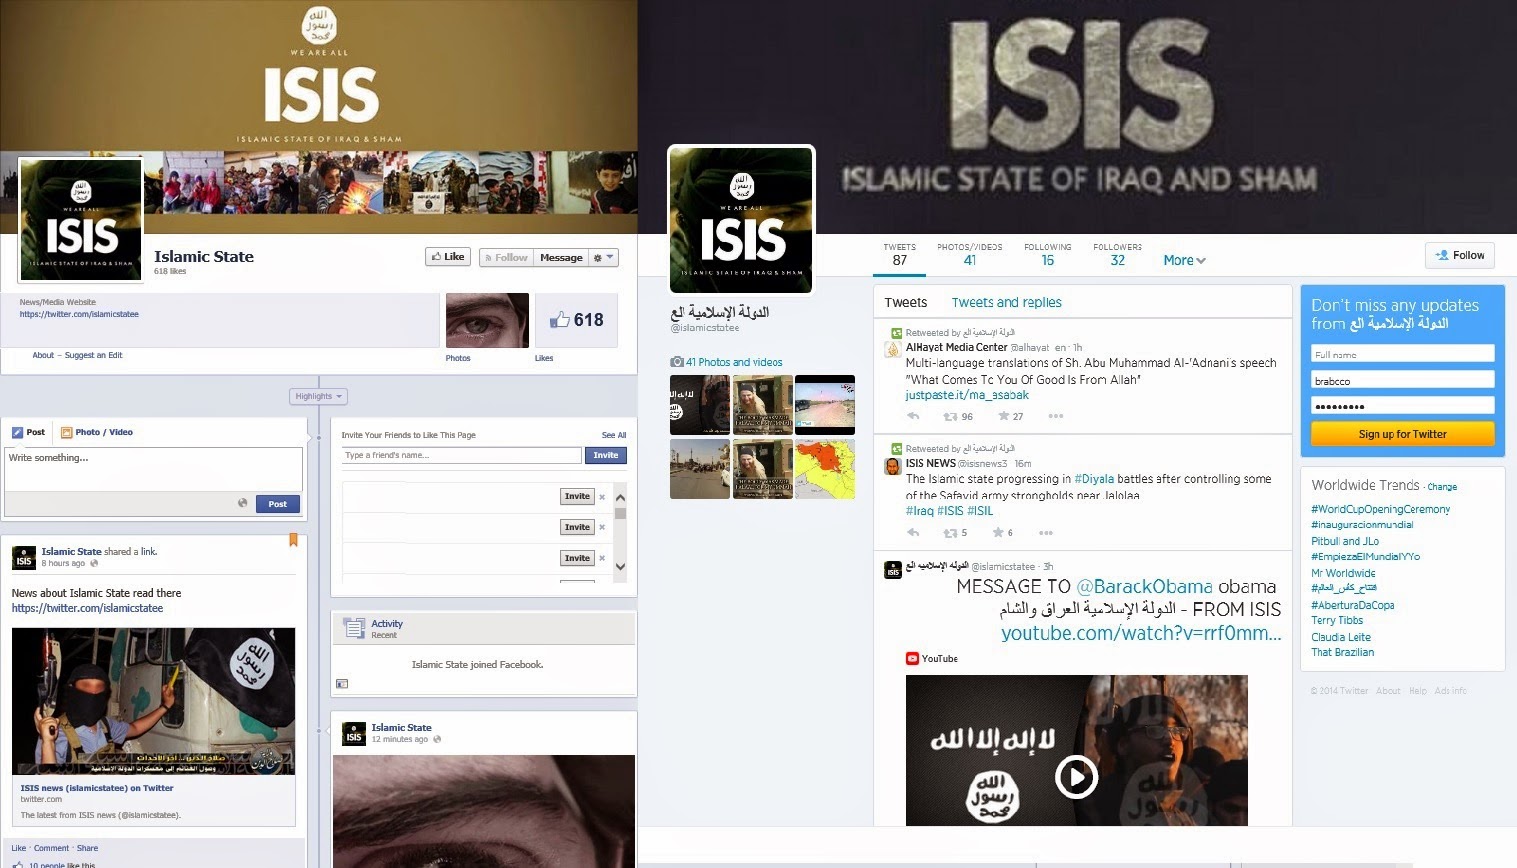
Task: Click the orange highlight bookmark on shared post
Action: coord(293,540)
